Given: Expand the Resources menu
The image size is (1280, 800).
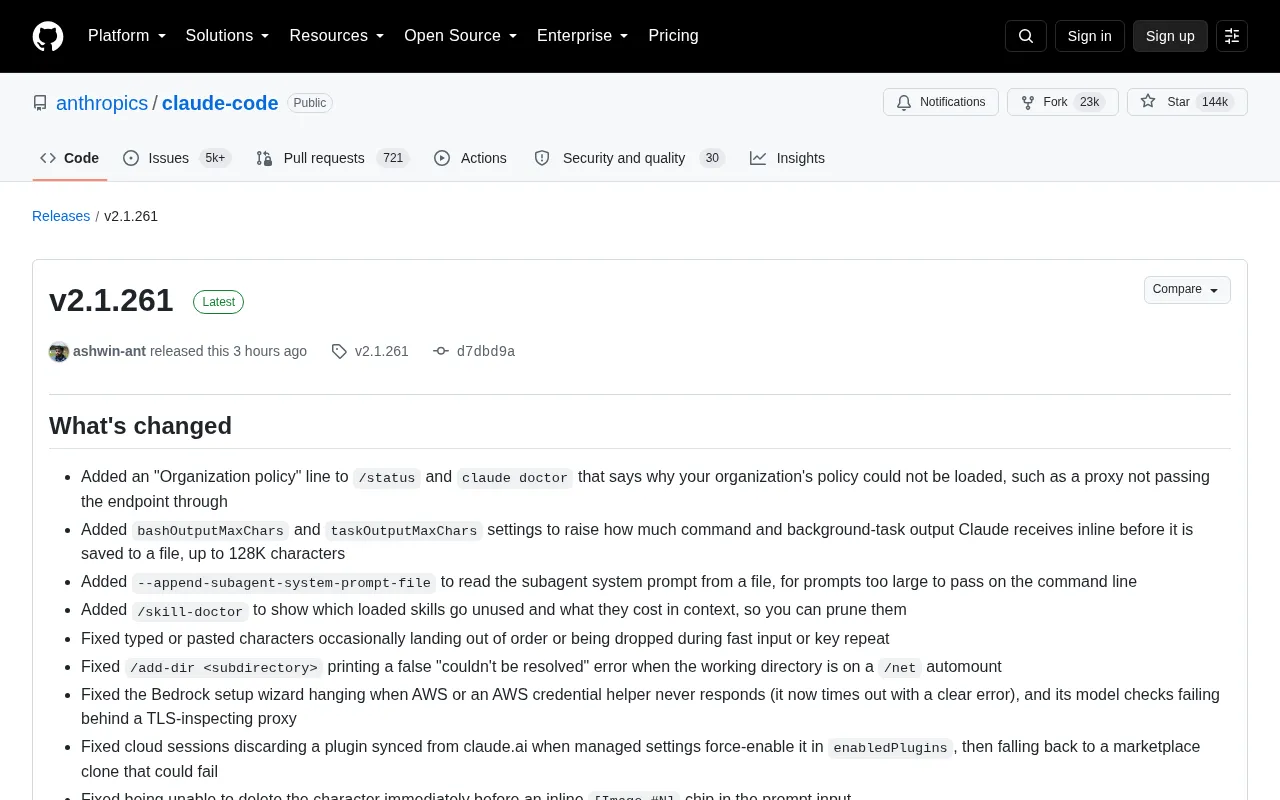Looking at the screenshot, I should [337, 36].
